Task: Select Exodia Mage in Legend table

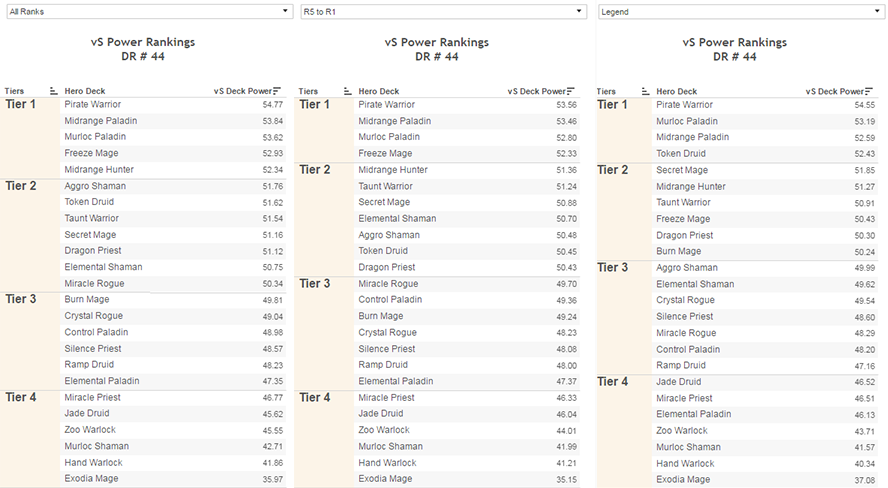Action: click(683, 479)
